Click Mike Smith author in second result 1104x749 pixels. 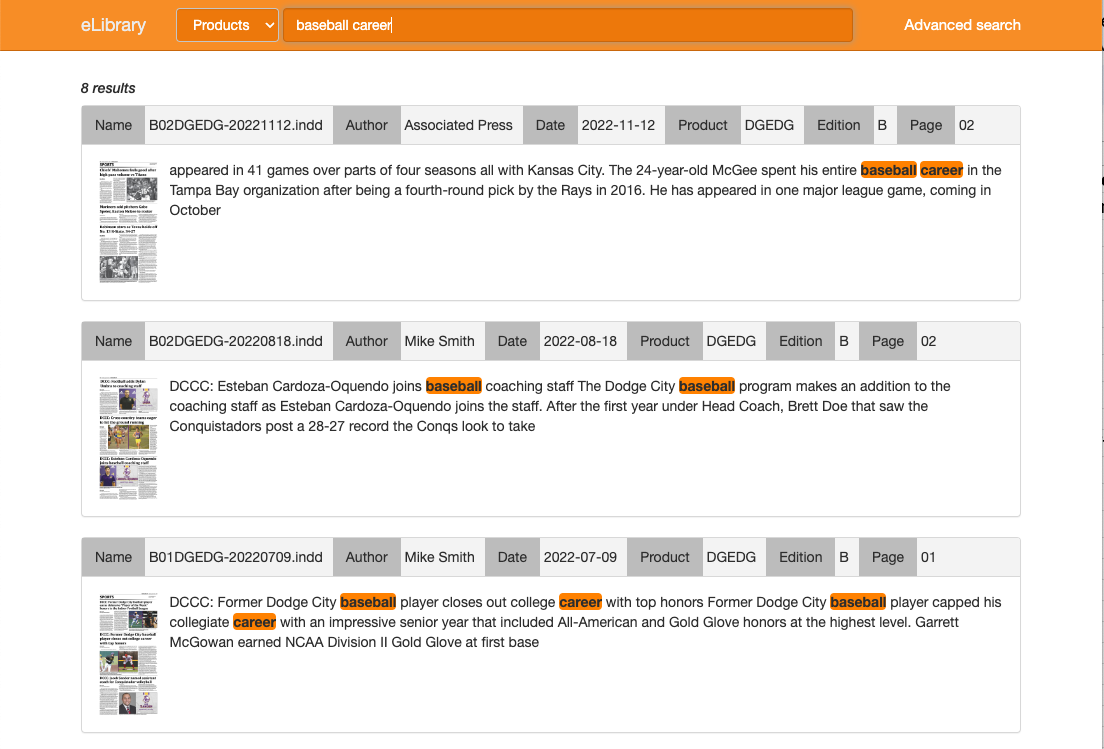[439, 341]
